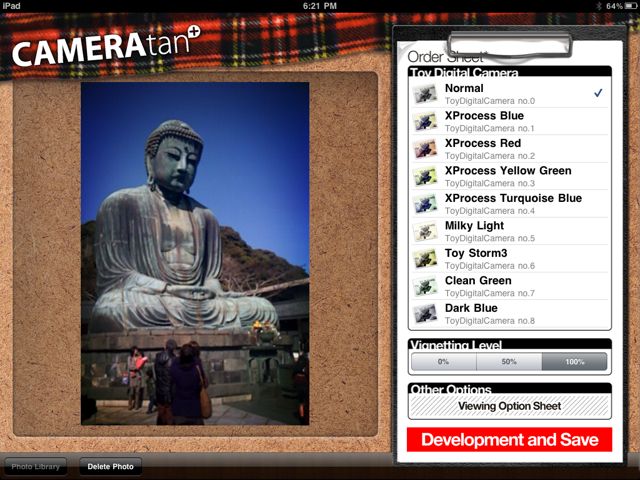Choose XProcess Blue filter label
Screen dimensions: 640x480
coord(484,116)
